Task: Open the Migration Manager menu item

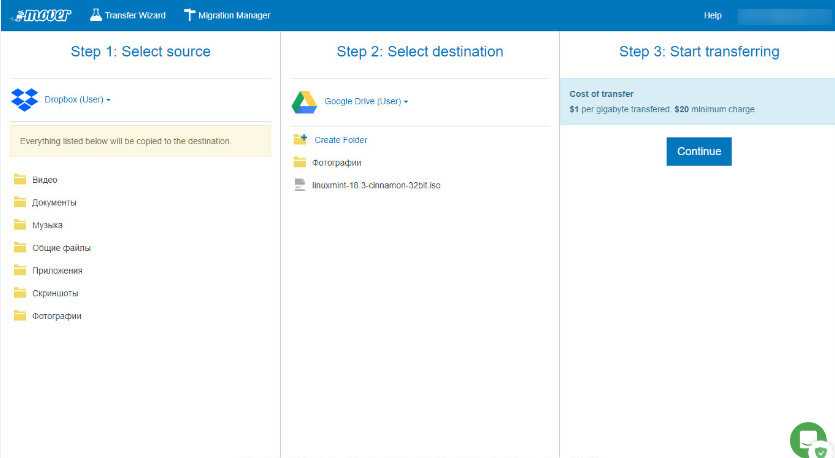Action: tap(235, 15)
